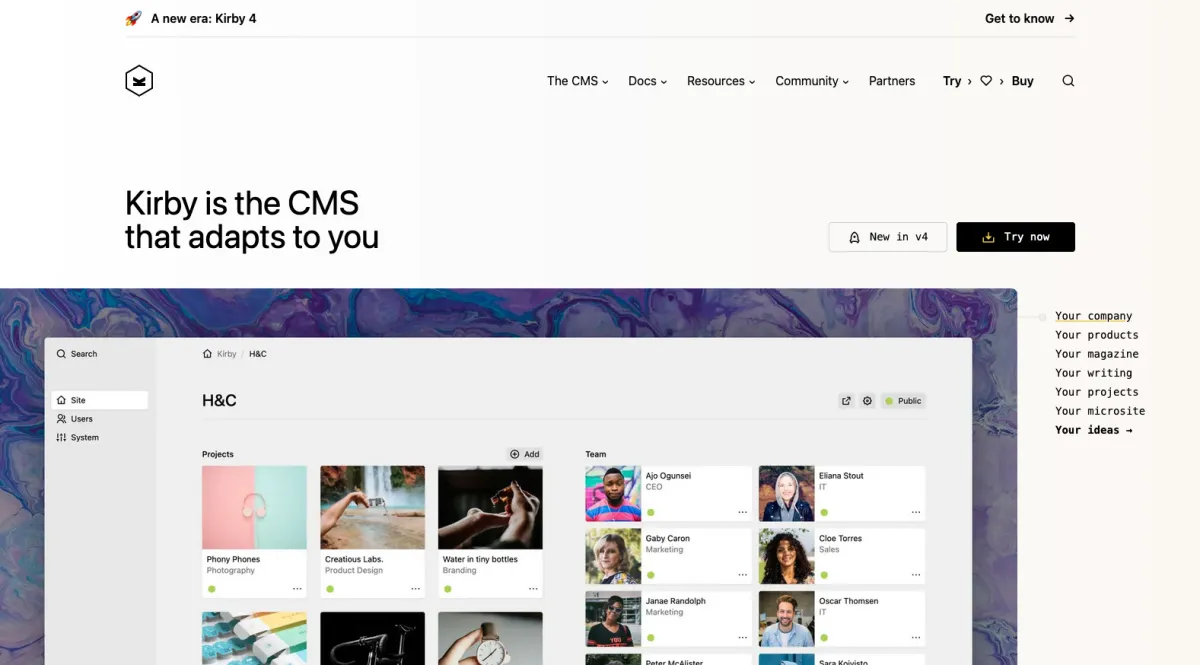Select Your writing in list

click(x=1094, y=373)
